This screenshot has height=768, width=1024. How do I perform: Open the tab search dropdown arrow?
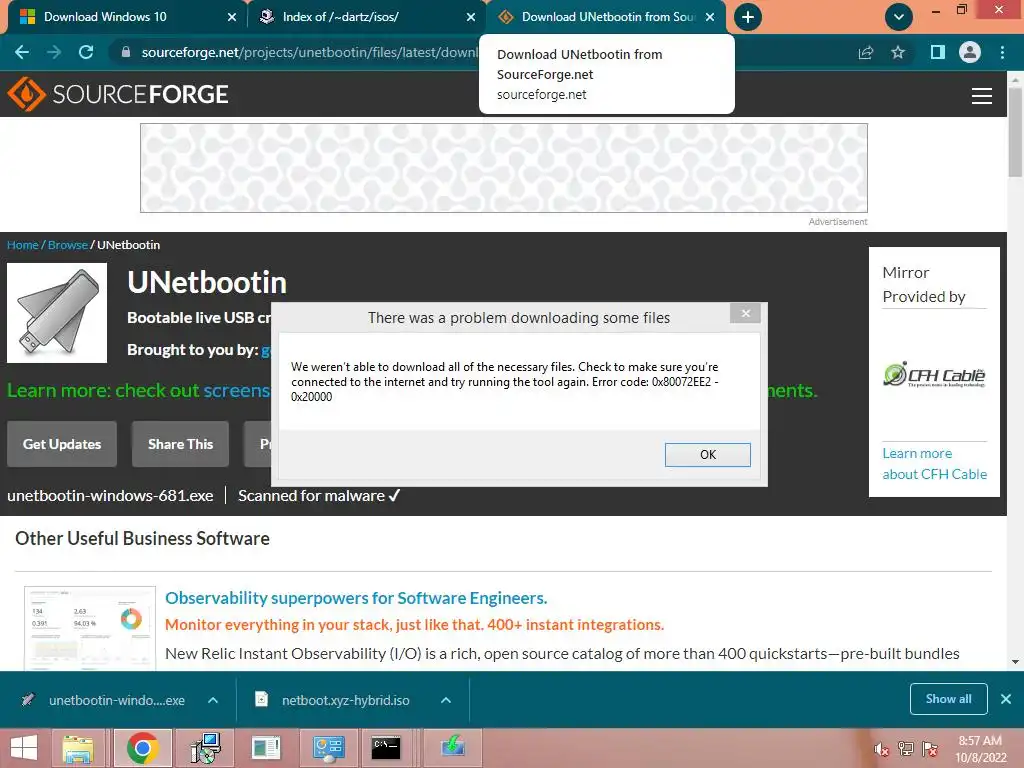[899, 17]
